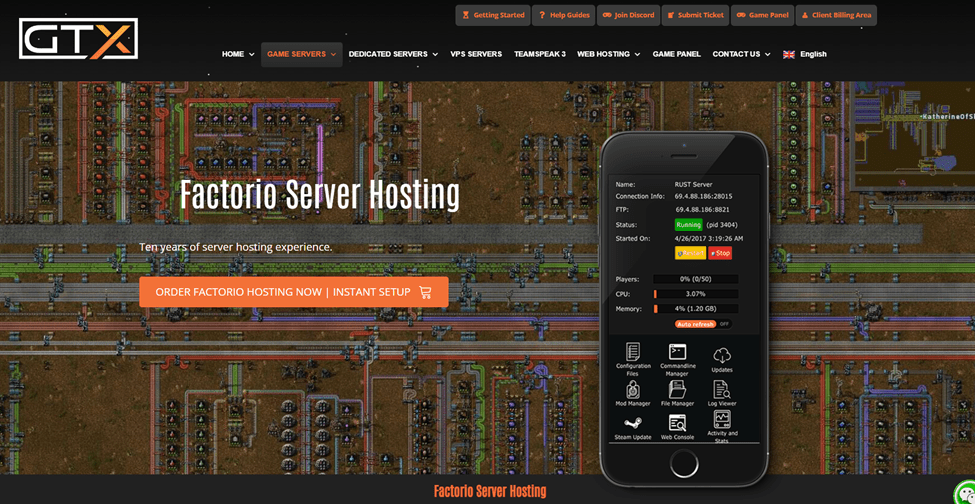
Task: Click the CPU usage bar
Action: 695,294
